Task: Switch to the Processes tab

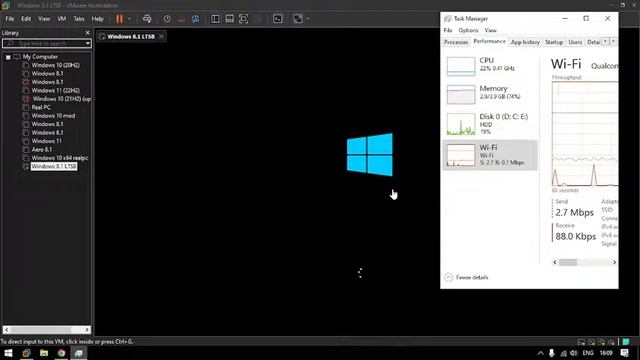Action: tap(456, 42)
